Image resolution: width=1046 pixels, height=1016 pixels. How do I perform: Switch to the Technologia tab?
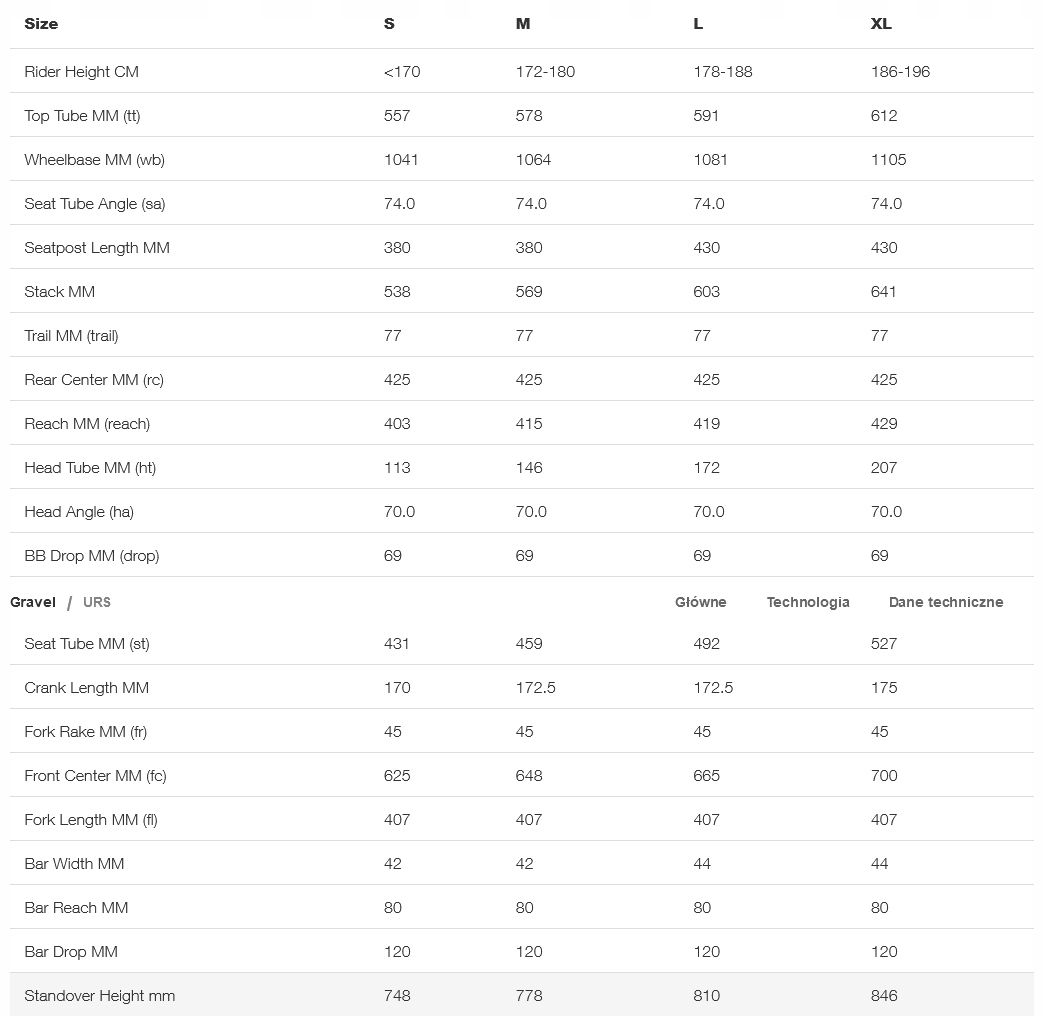pyautogui.click(x=808, y=602)
